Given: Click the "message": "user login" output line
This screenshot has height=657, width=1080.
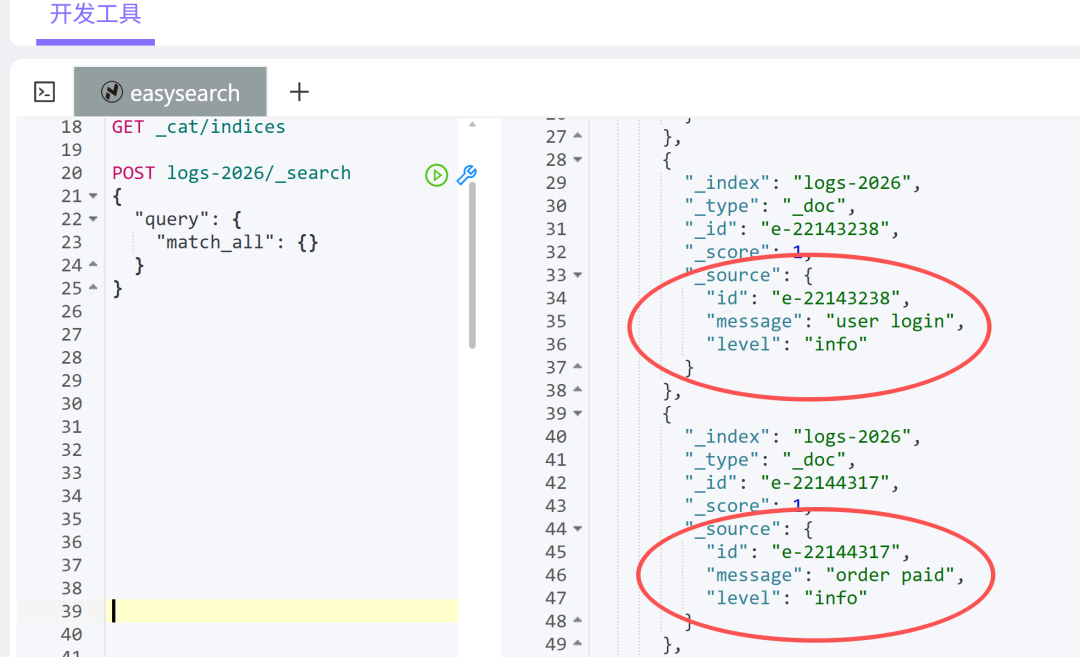Looking at the screenshot, I should (x=835, y=322).
